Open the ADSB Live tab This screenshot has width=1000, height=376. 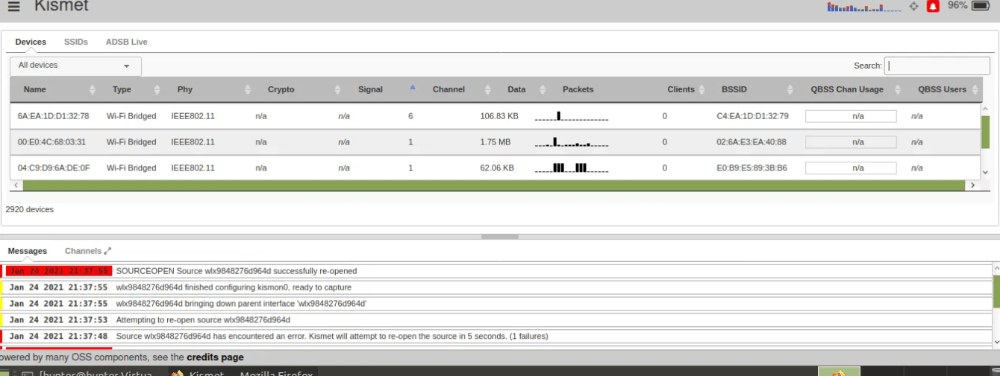(126, 42)
